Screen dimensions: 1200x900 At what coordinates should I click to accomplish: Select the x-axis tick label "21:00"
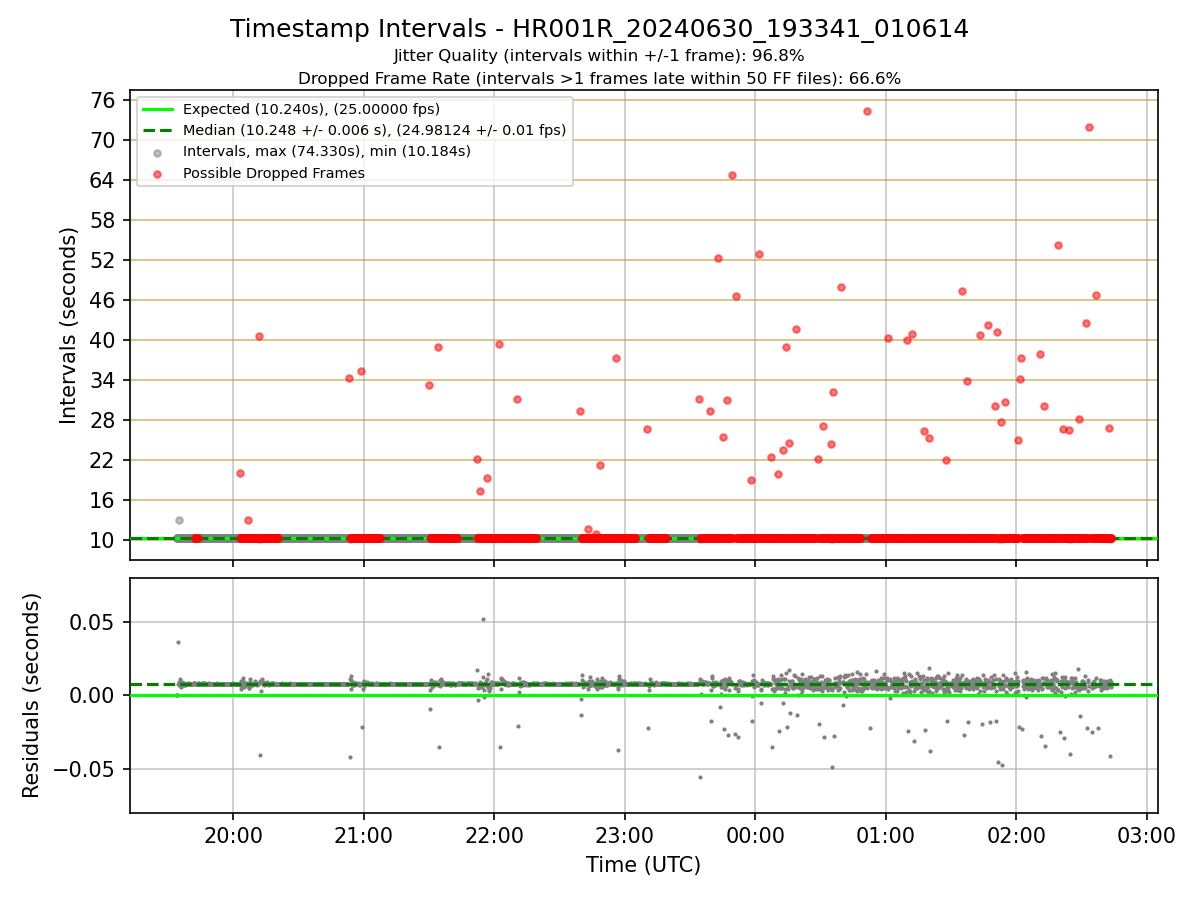coord(363,837)
